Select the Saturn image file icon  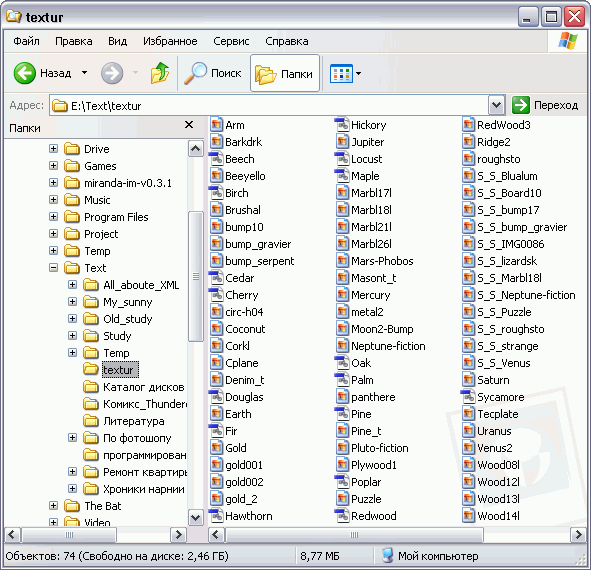tap(468, 380)
